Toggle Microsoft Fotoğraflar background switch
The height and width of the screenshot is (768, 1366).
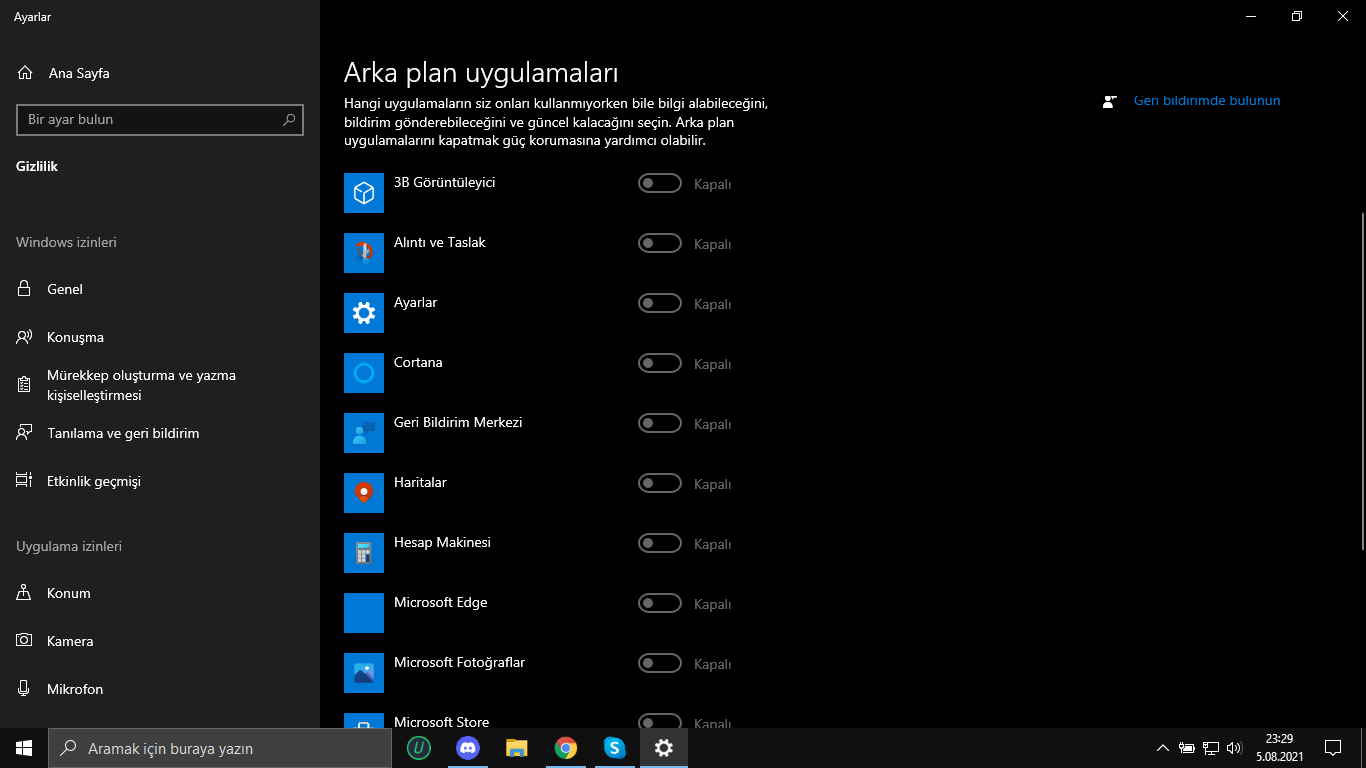click(660, 663)
